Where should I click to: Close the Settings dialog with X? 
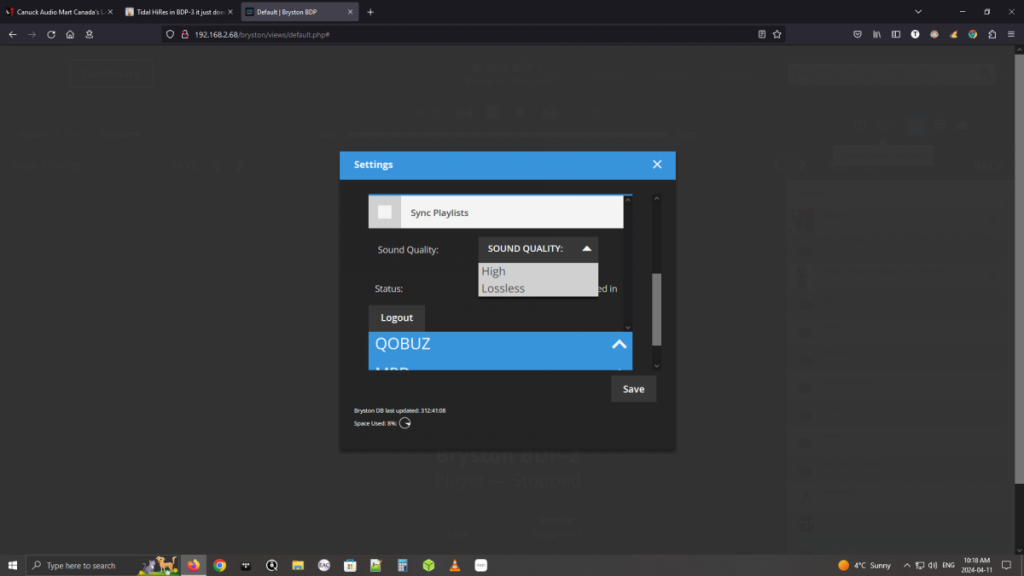[657, 165]
